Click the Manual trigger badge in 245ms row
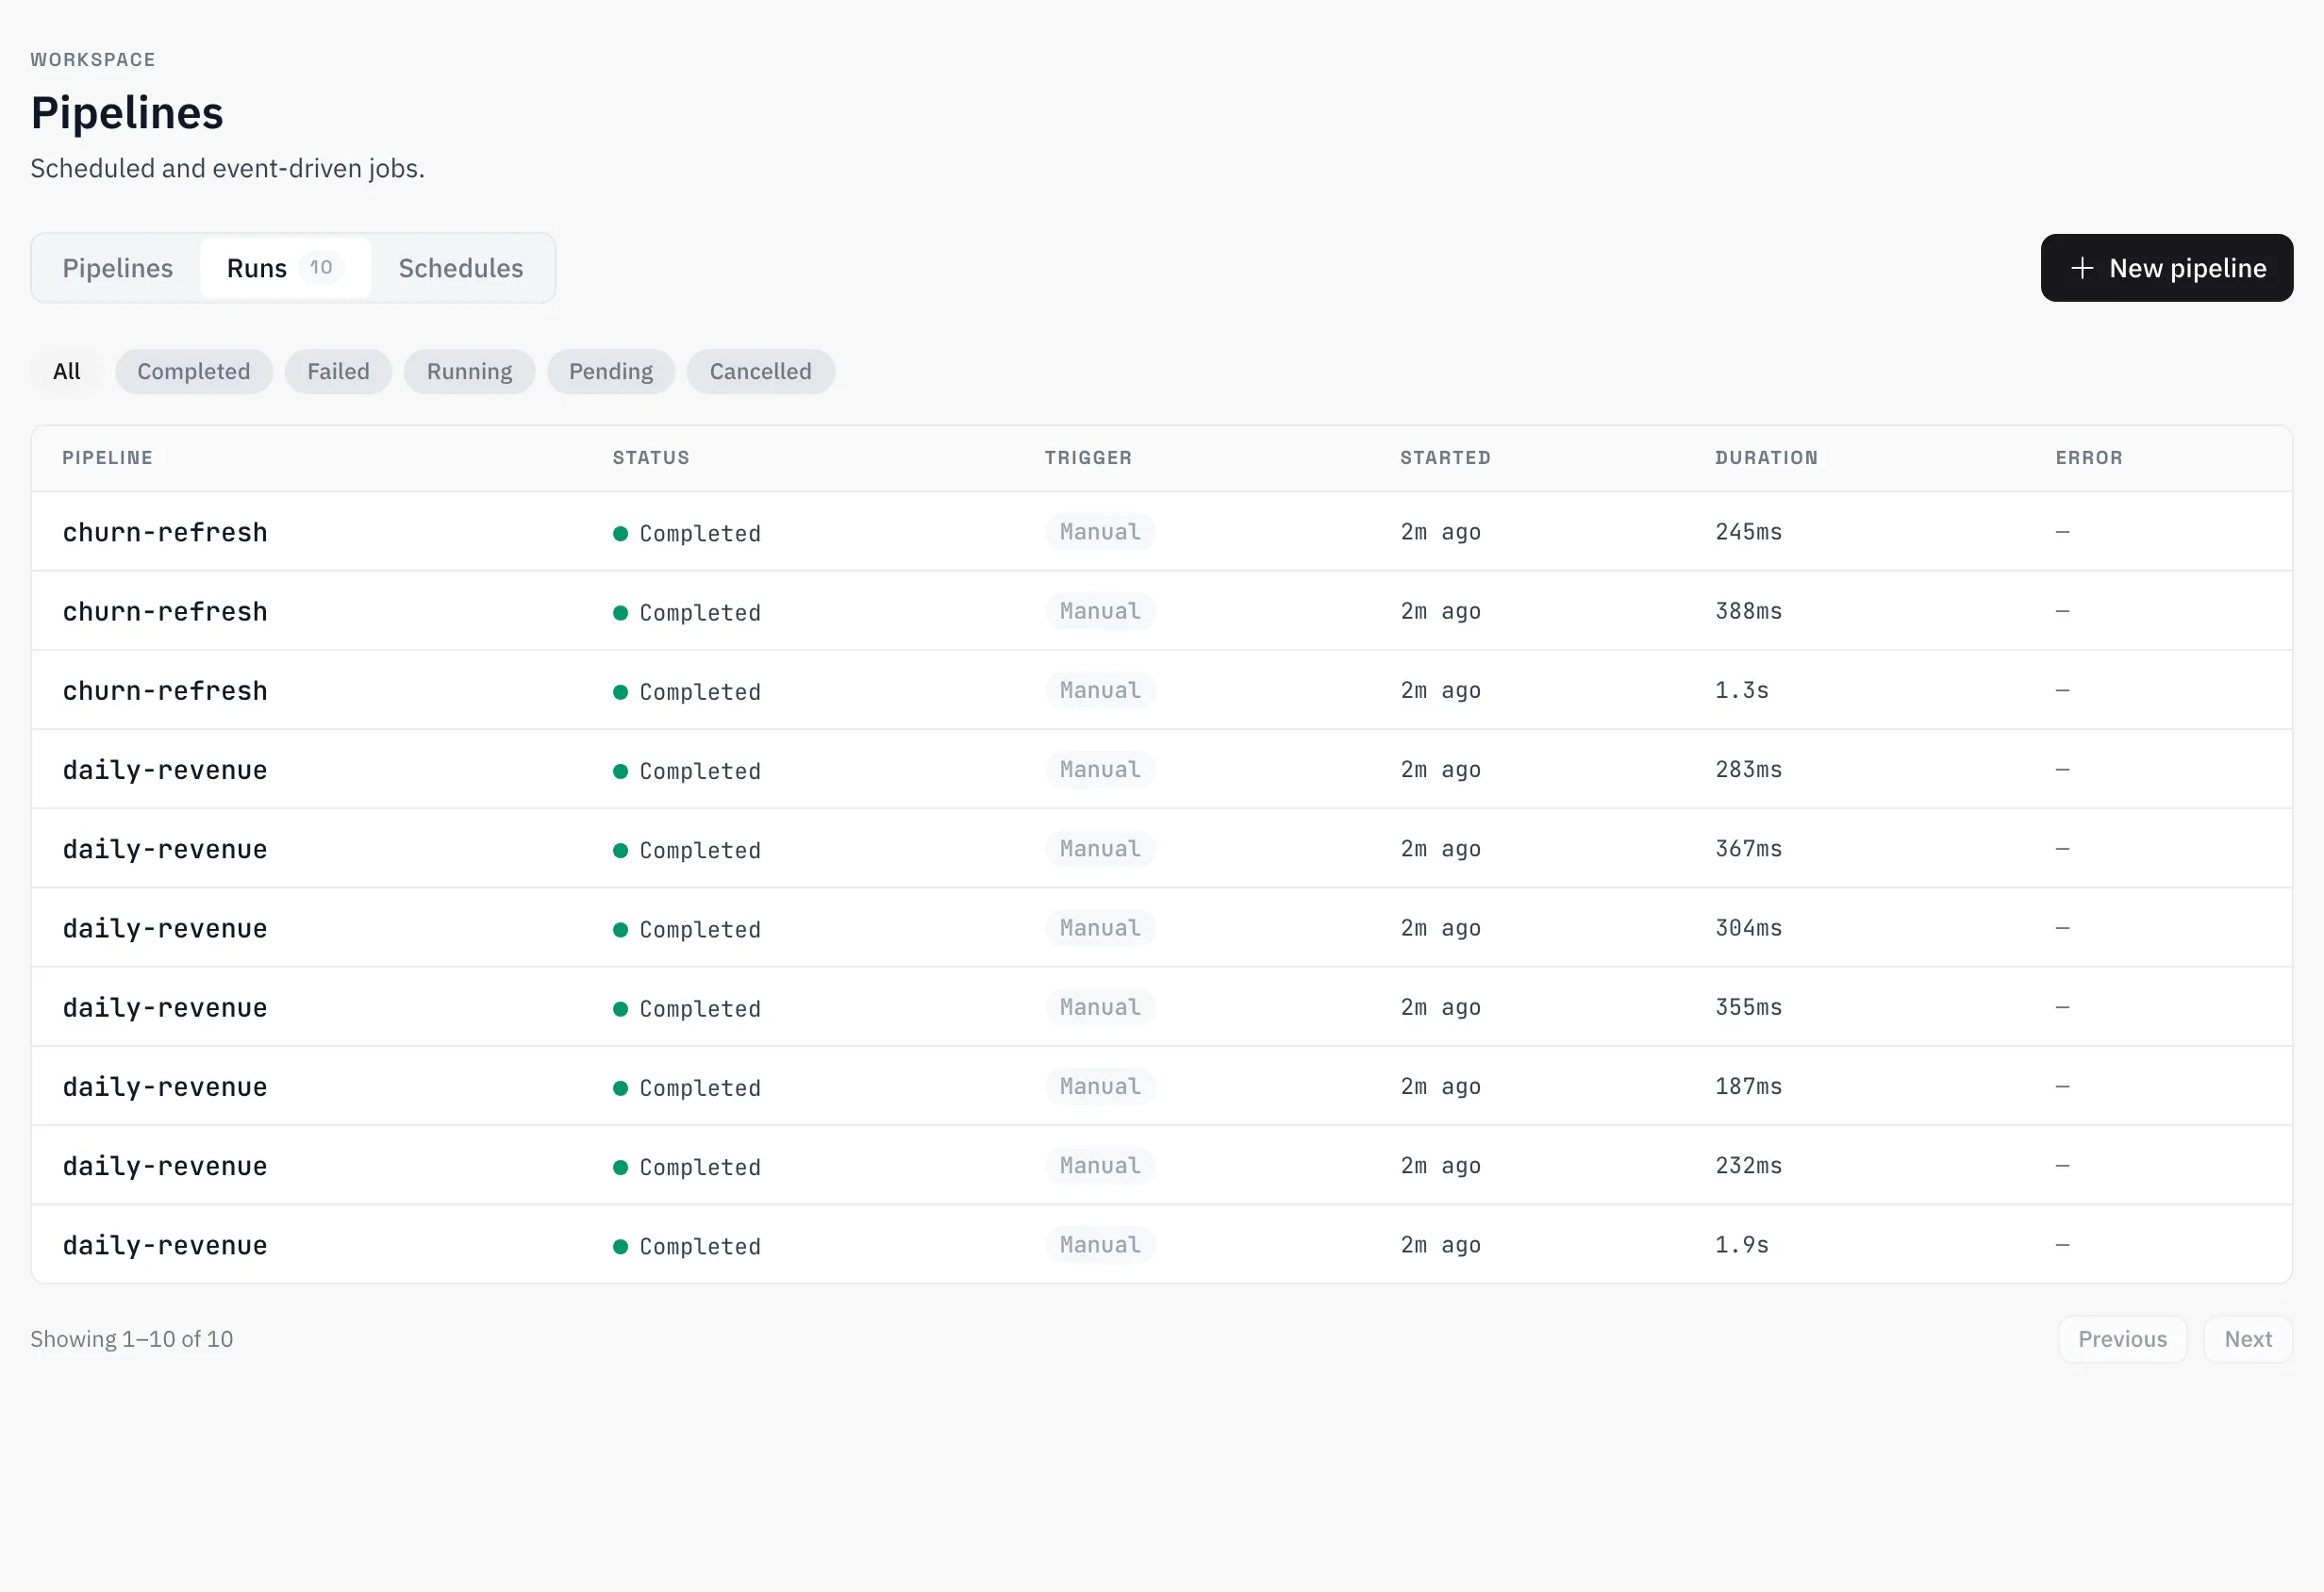Image resolution: width=2324 pixels, height=1592 pixels. (x=1100, y=532)
